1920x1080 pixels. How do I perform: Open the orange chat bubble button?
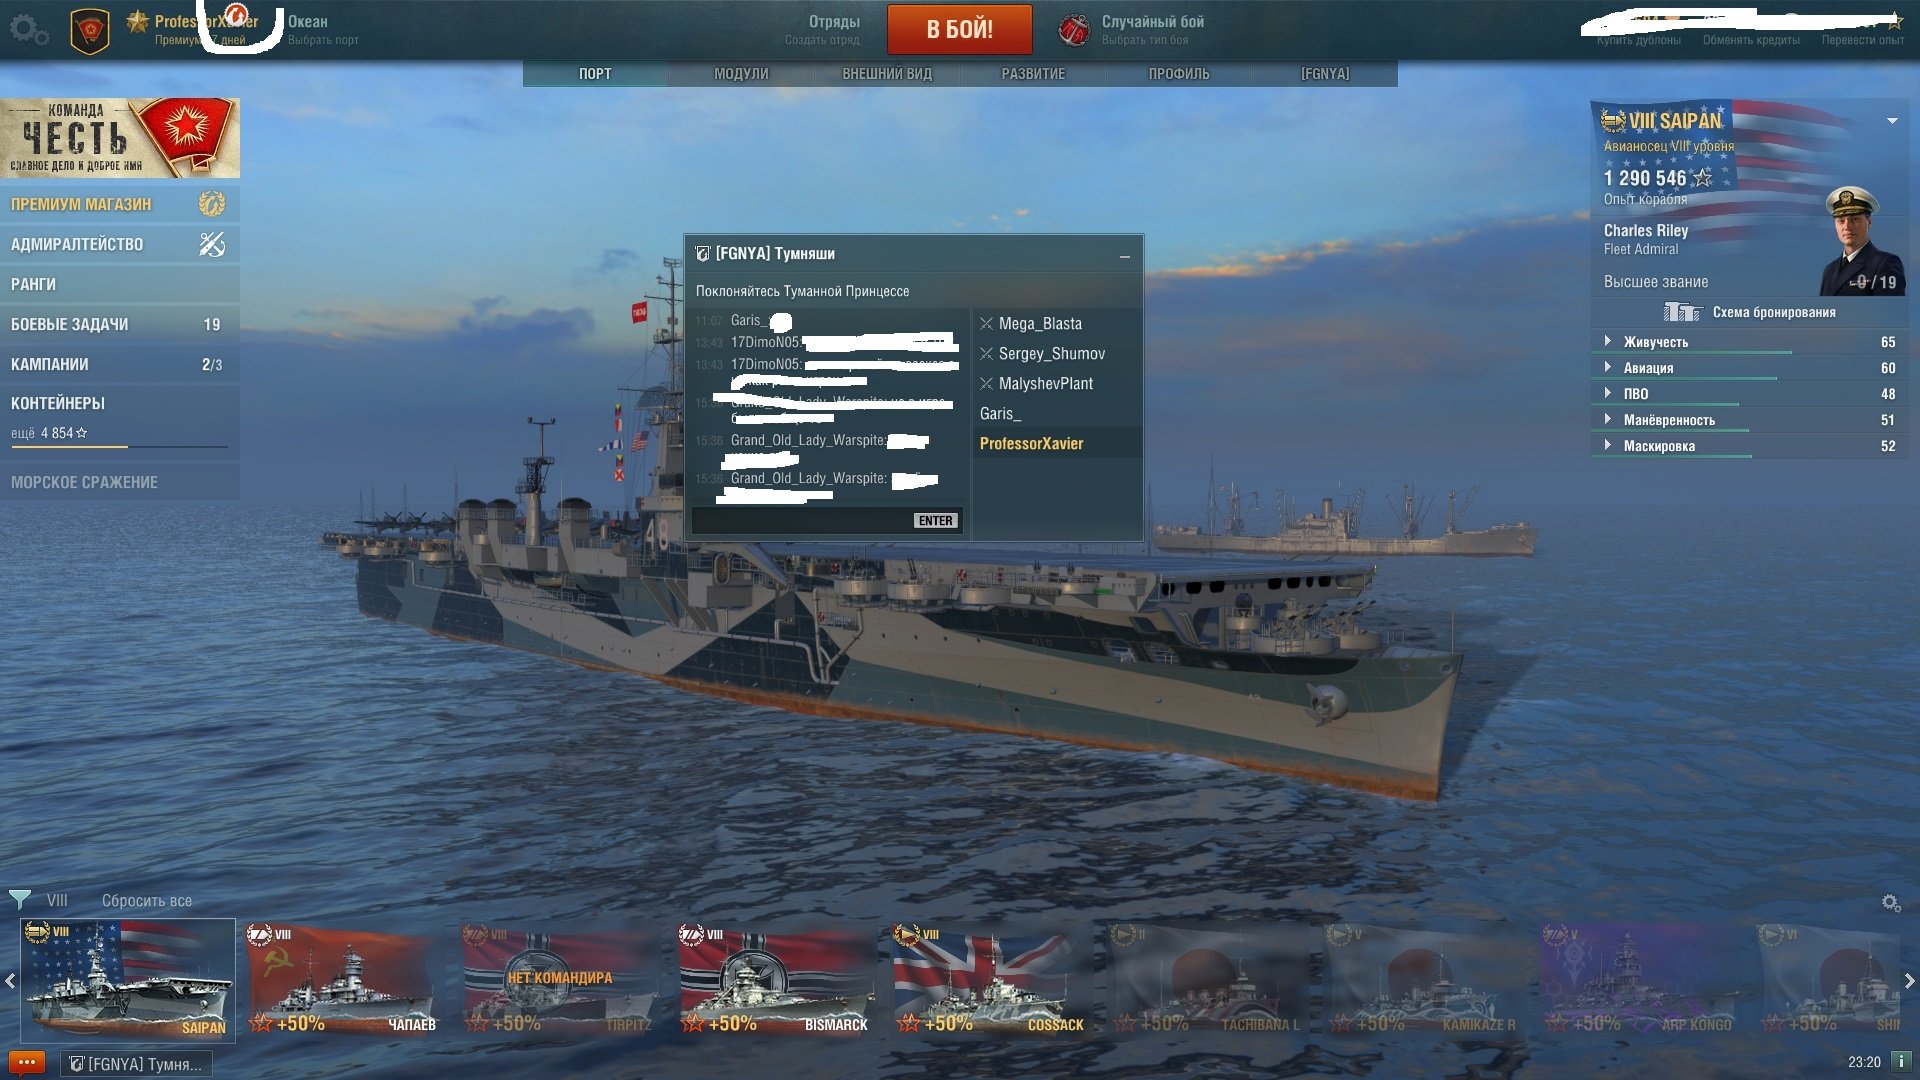[27, 1063]
